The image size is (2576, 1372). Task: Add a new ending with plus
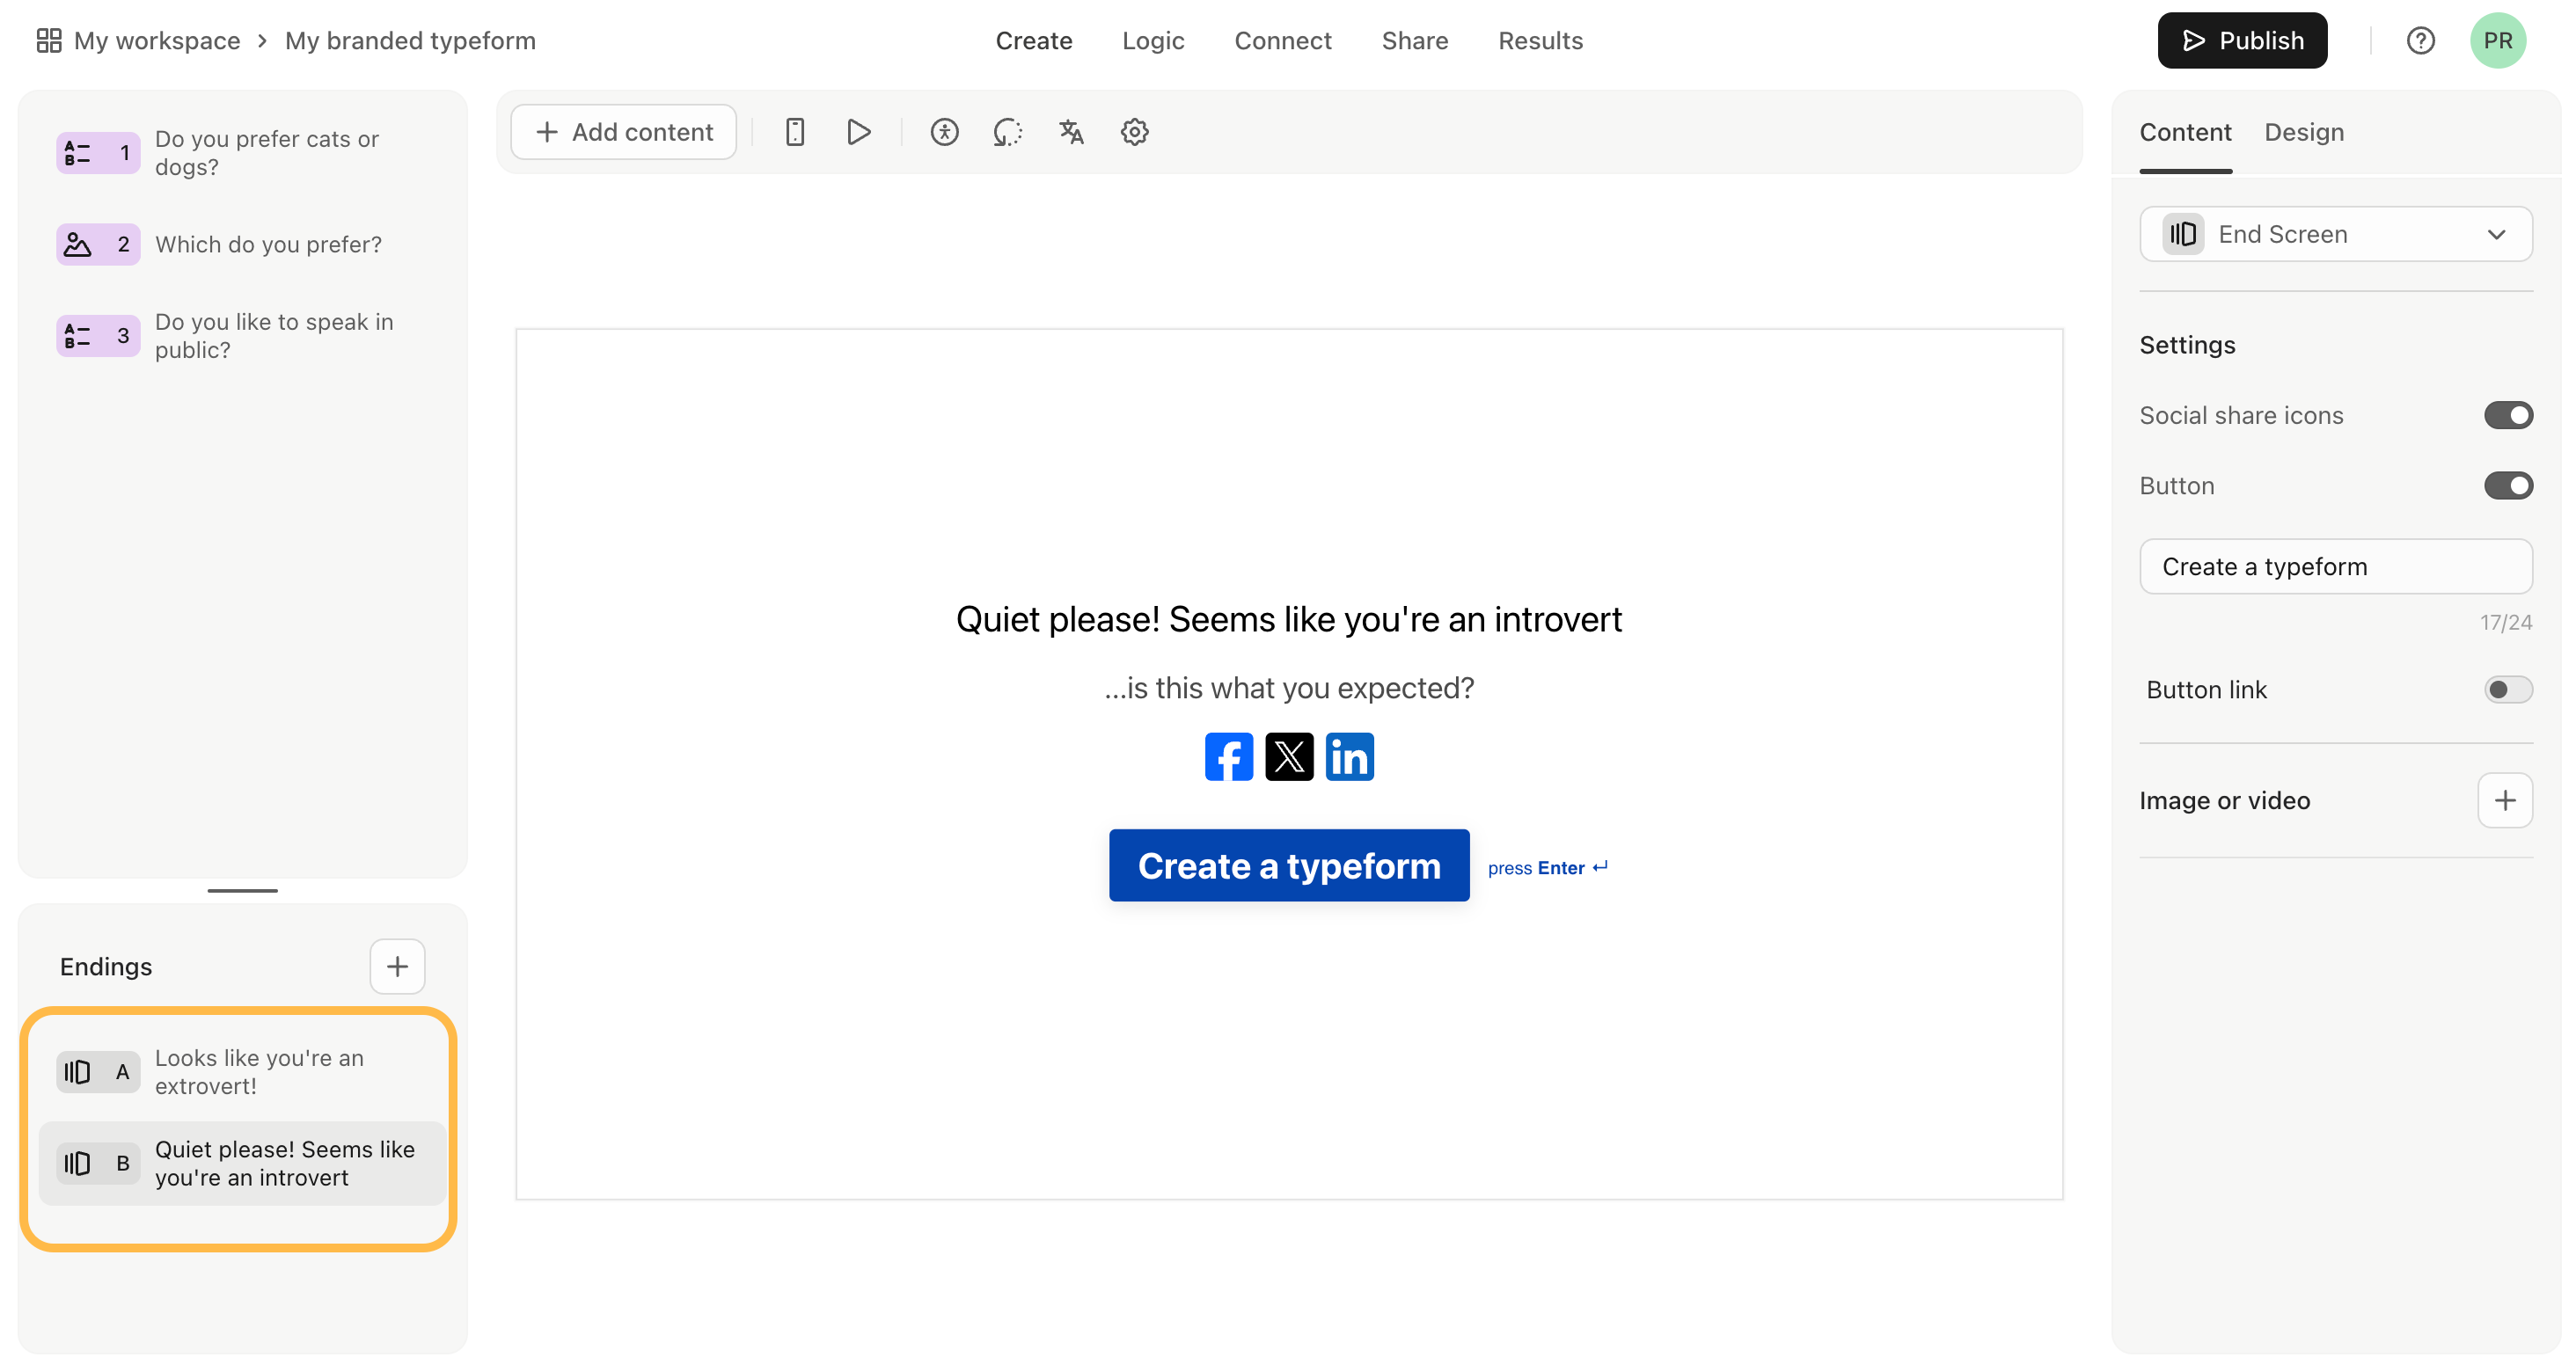click(x=397, y=966)
